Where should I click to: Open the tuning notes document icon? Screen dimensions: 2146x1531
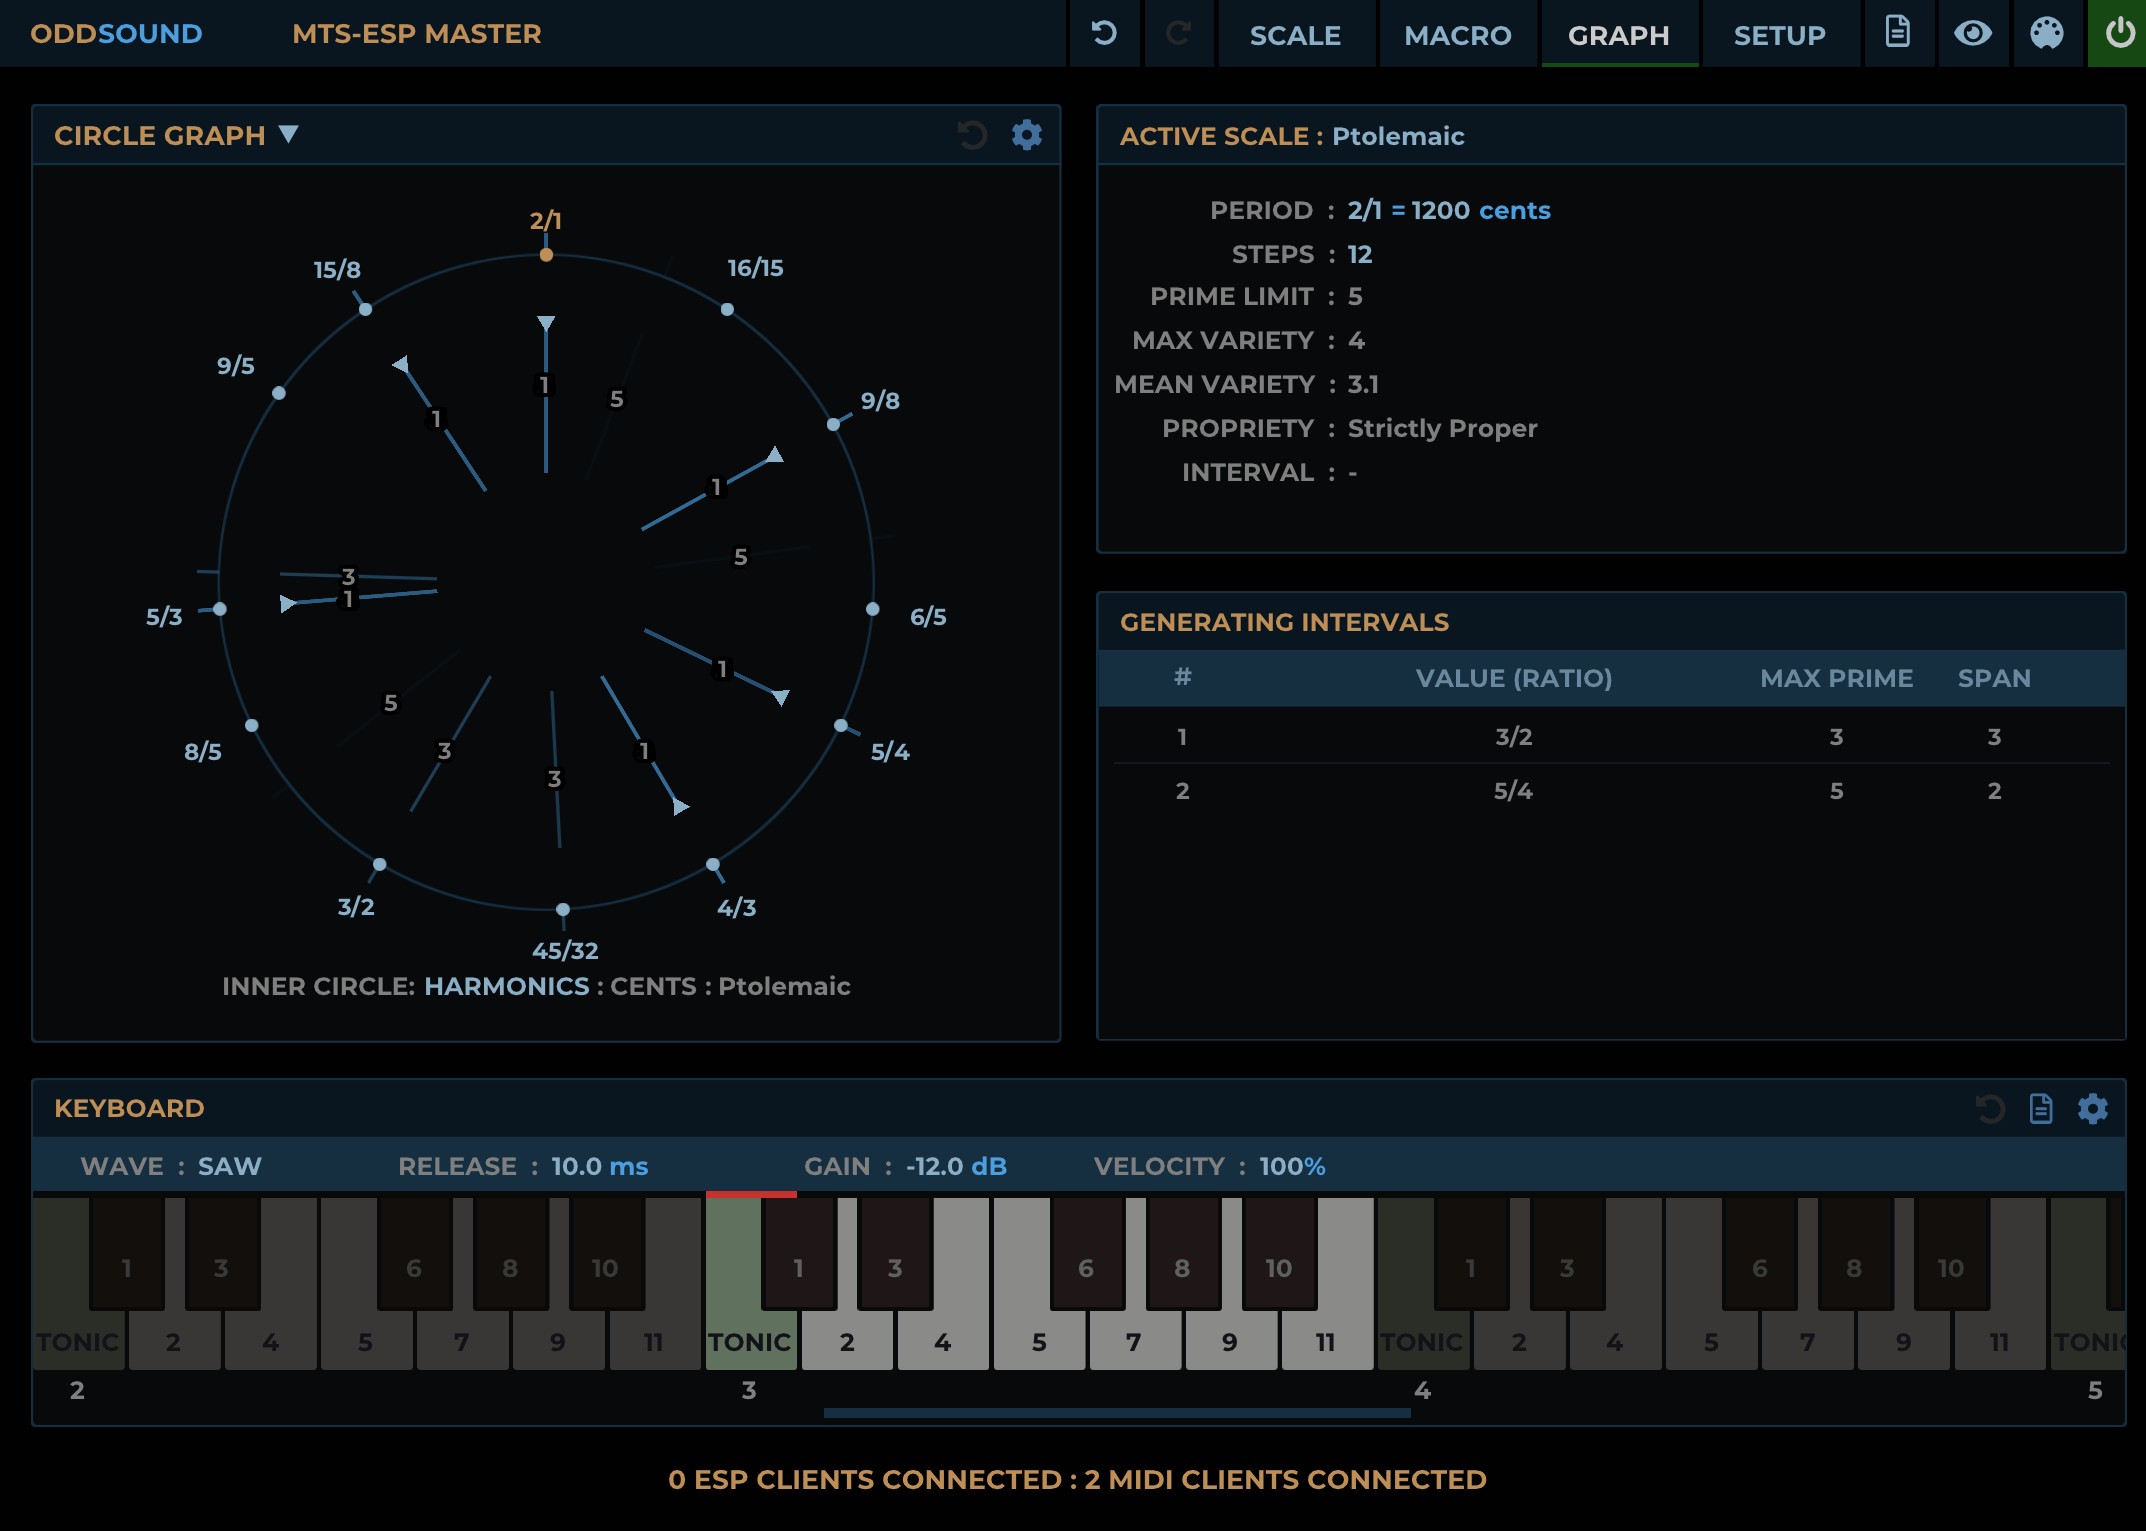pyautogui.click(x=1898, y=33)
